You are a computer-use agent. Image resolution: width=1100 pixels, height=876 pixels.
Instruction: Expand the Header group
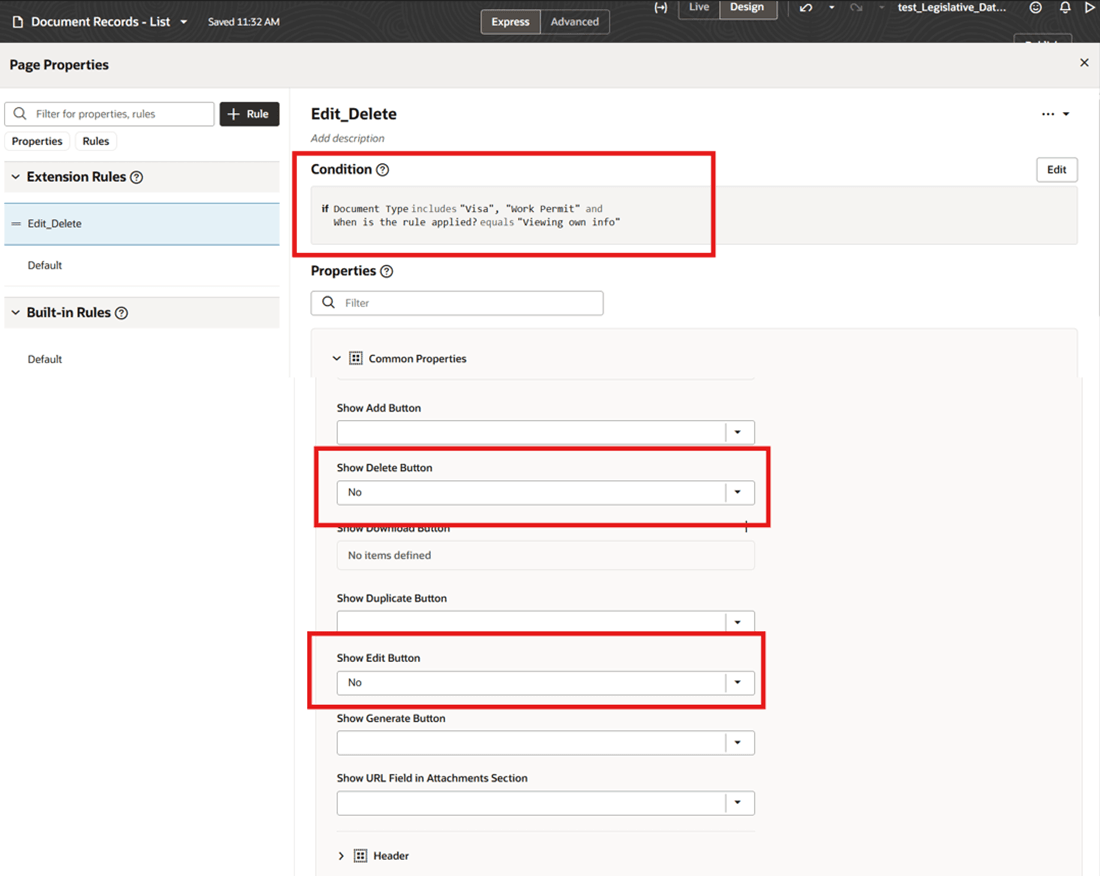(341, 856)
